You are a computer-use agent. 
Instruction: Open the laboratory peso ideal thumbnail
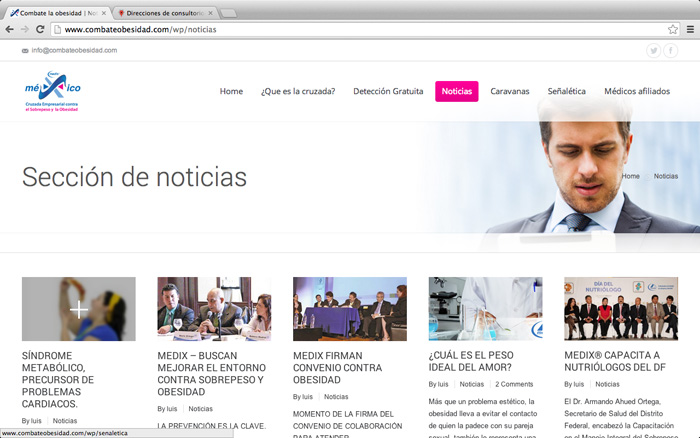(486, 309)
